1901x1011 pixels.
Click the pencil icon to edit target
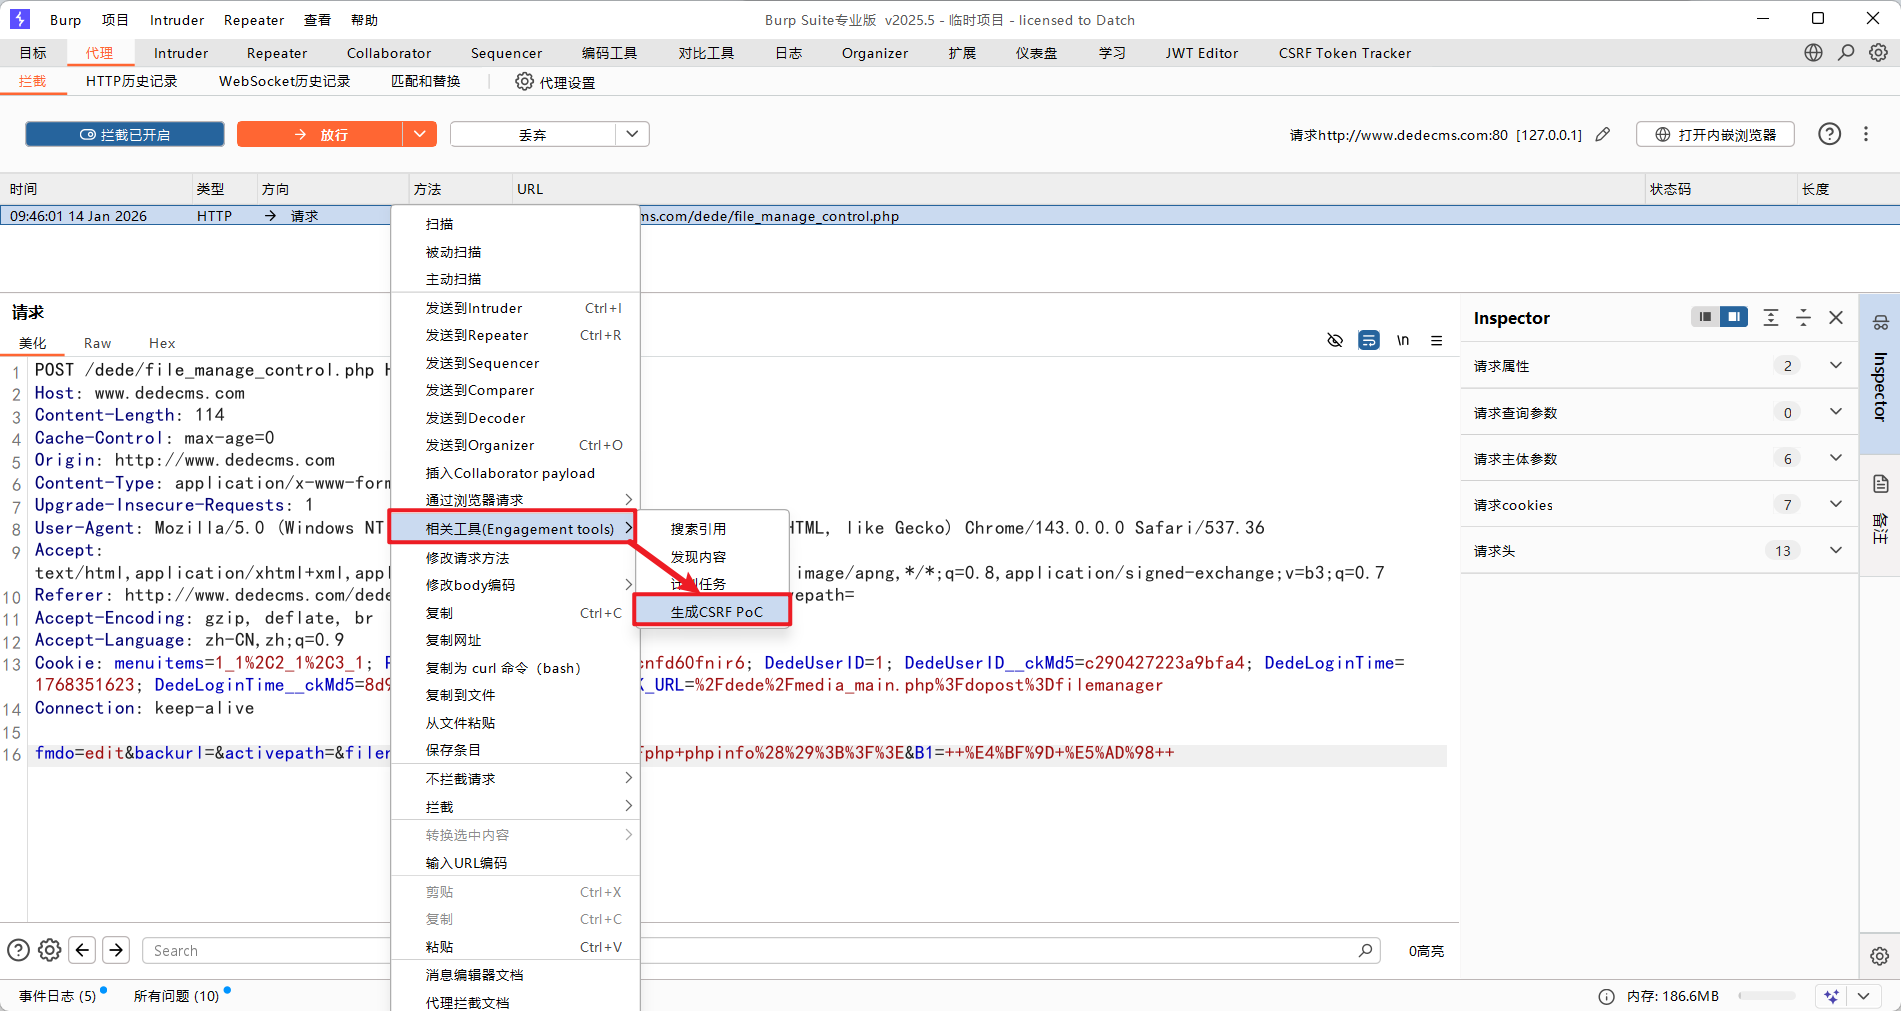[1603, 134]
